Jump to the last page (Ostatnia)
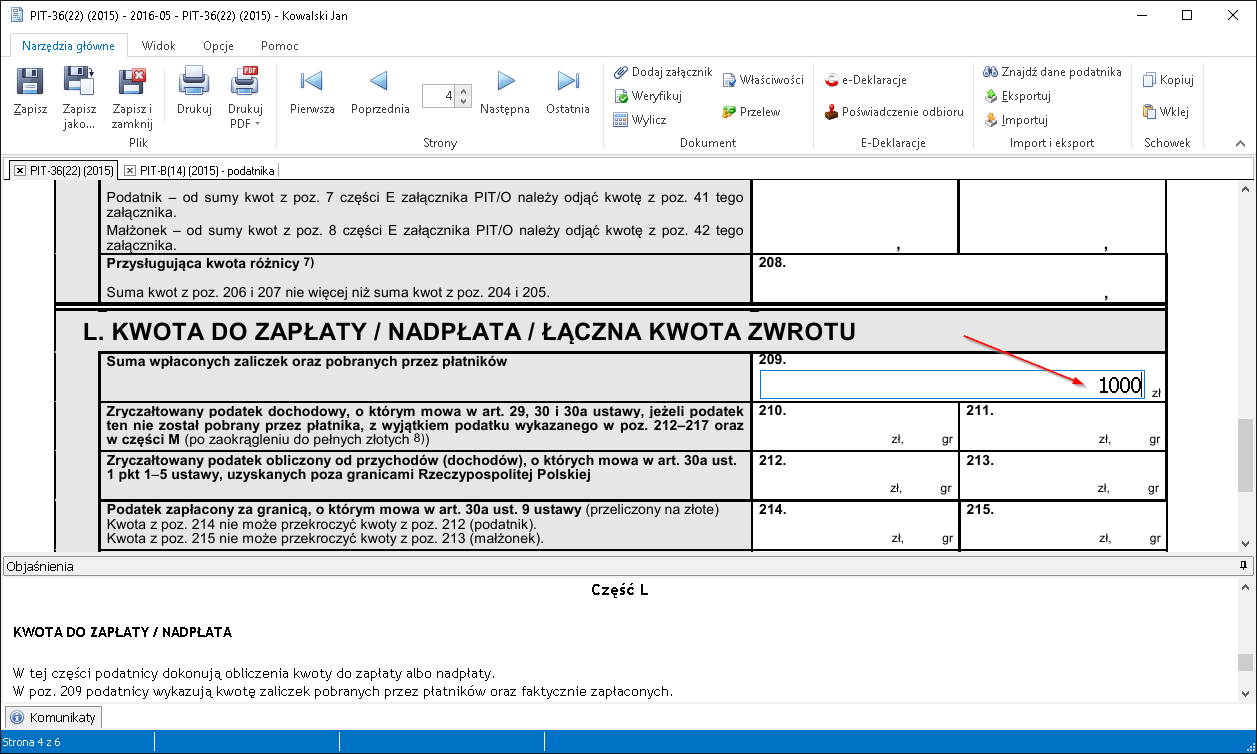1257x754 pixels. click(568, 82)
